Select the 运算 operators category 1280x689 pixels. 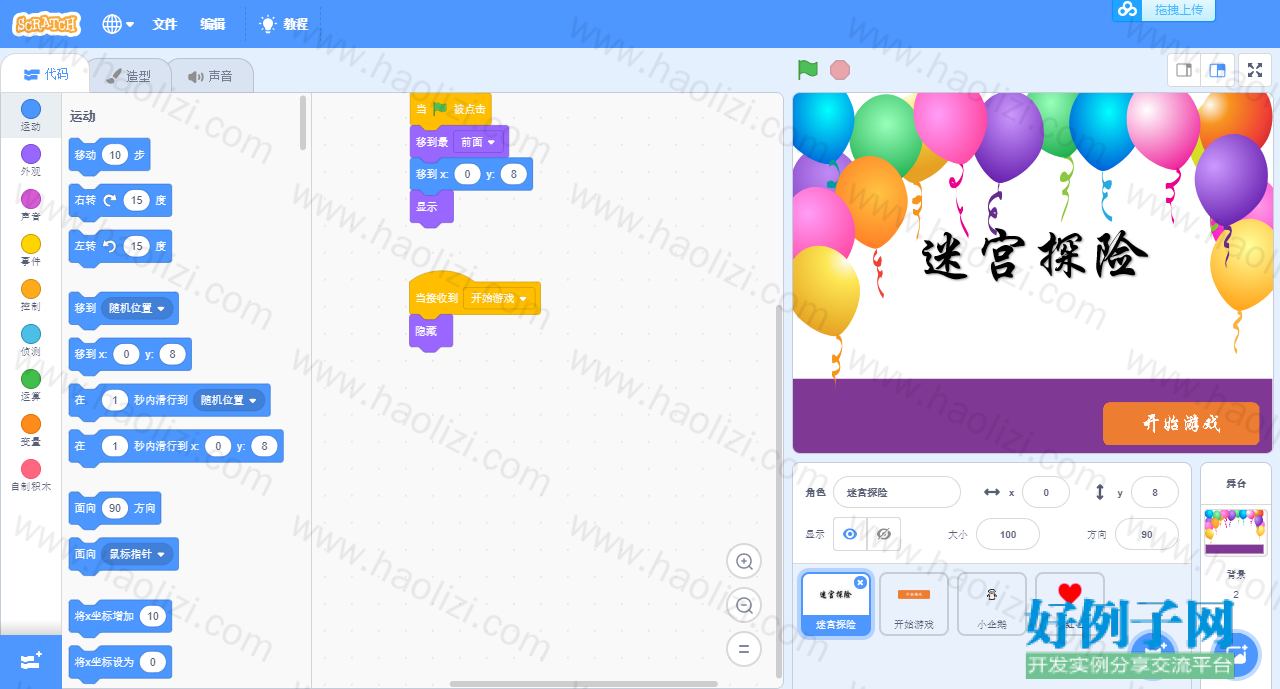point(31,386)
